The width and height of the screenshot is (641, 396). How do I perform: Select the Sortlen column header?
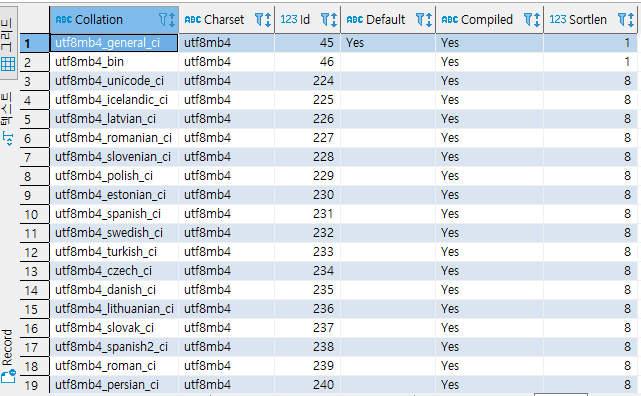point(591,20)
